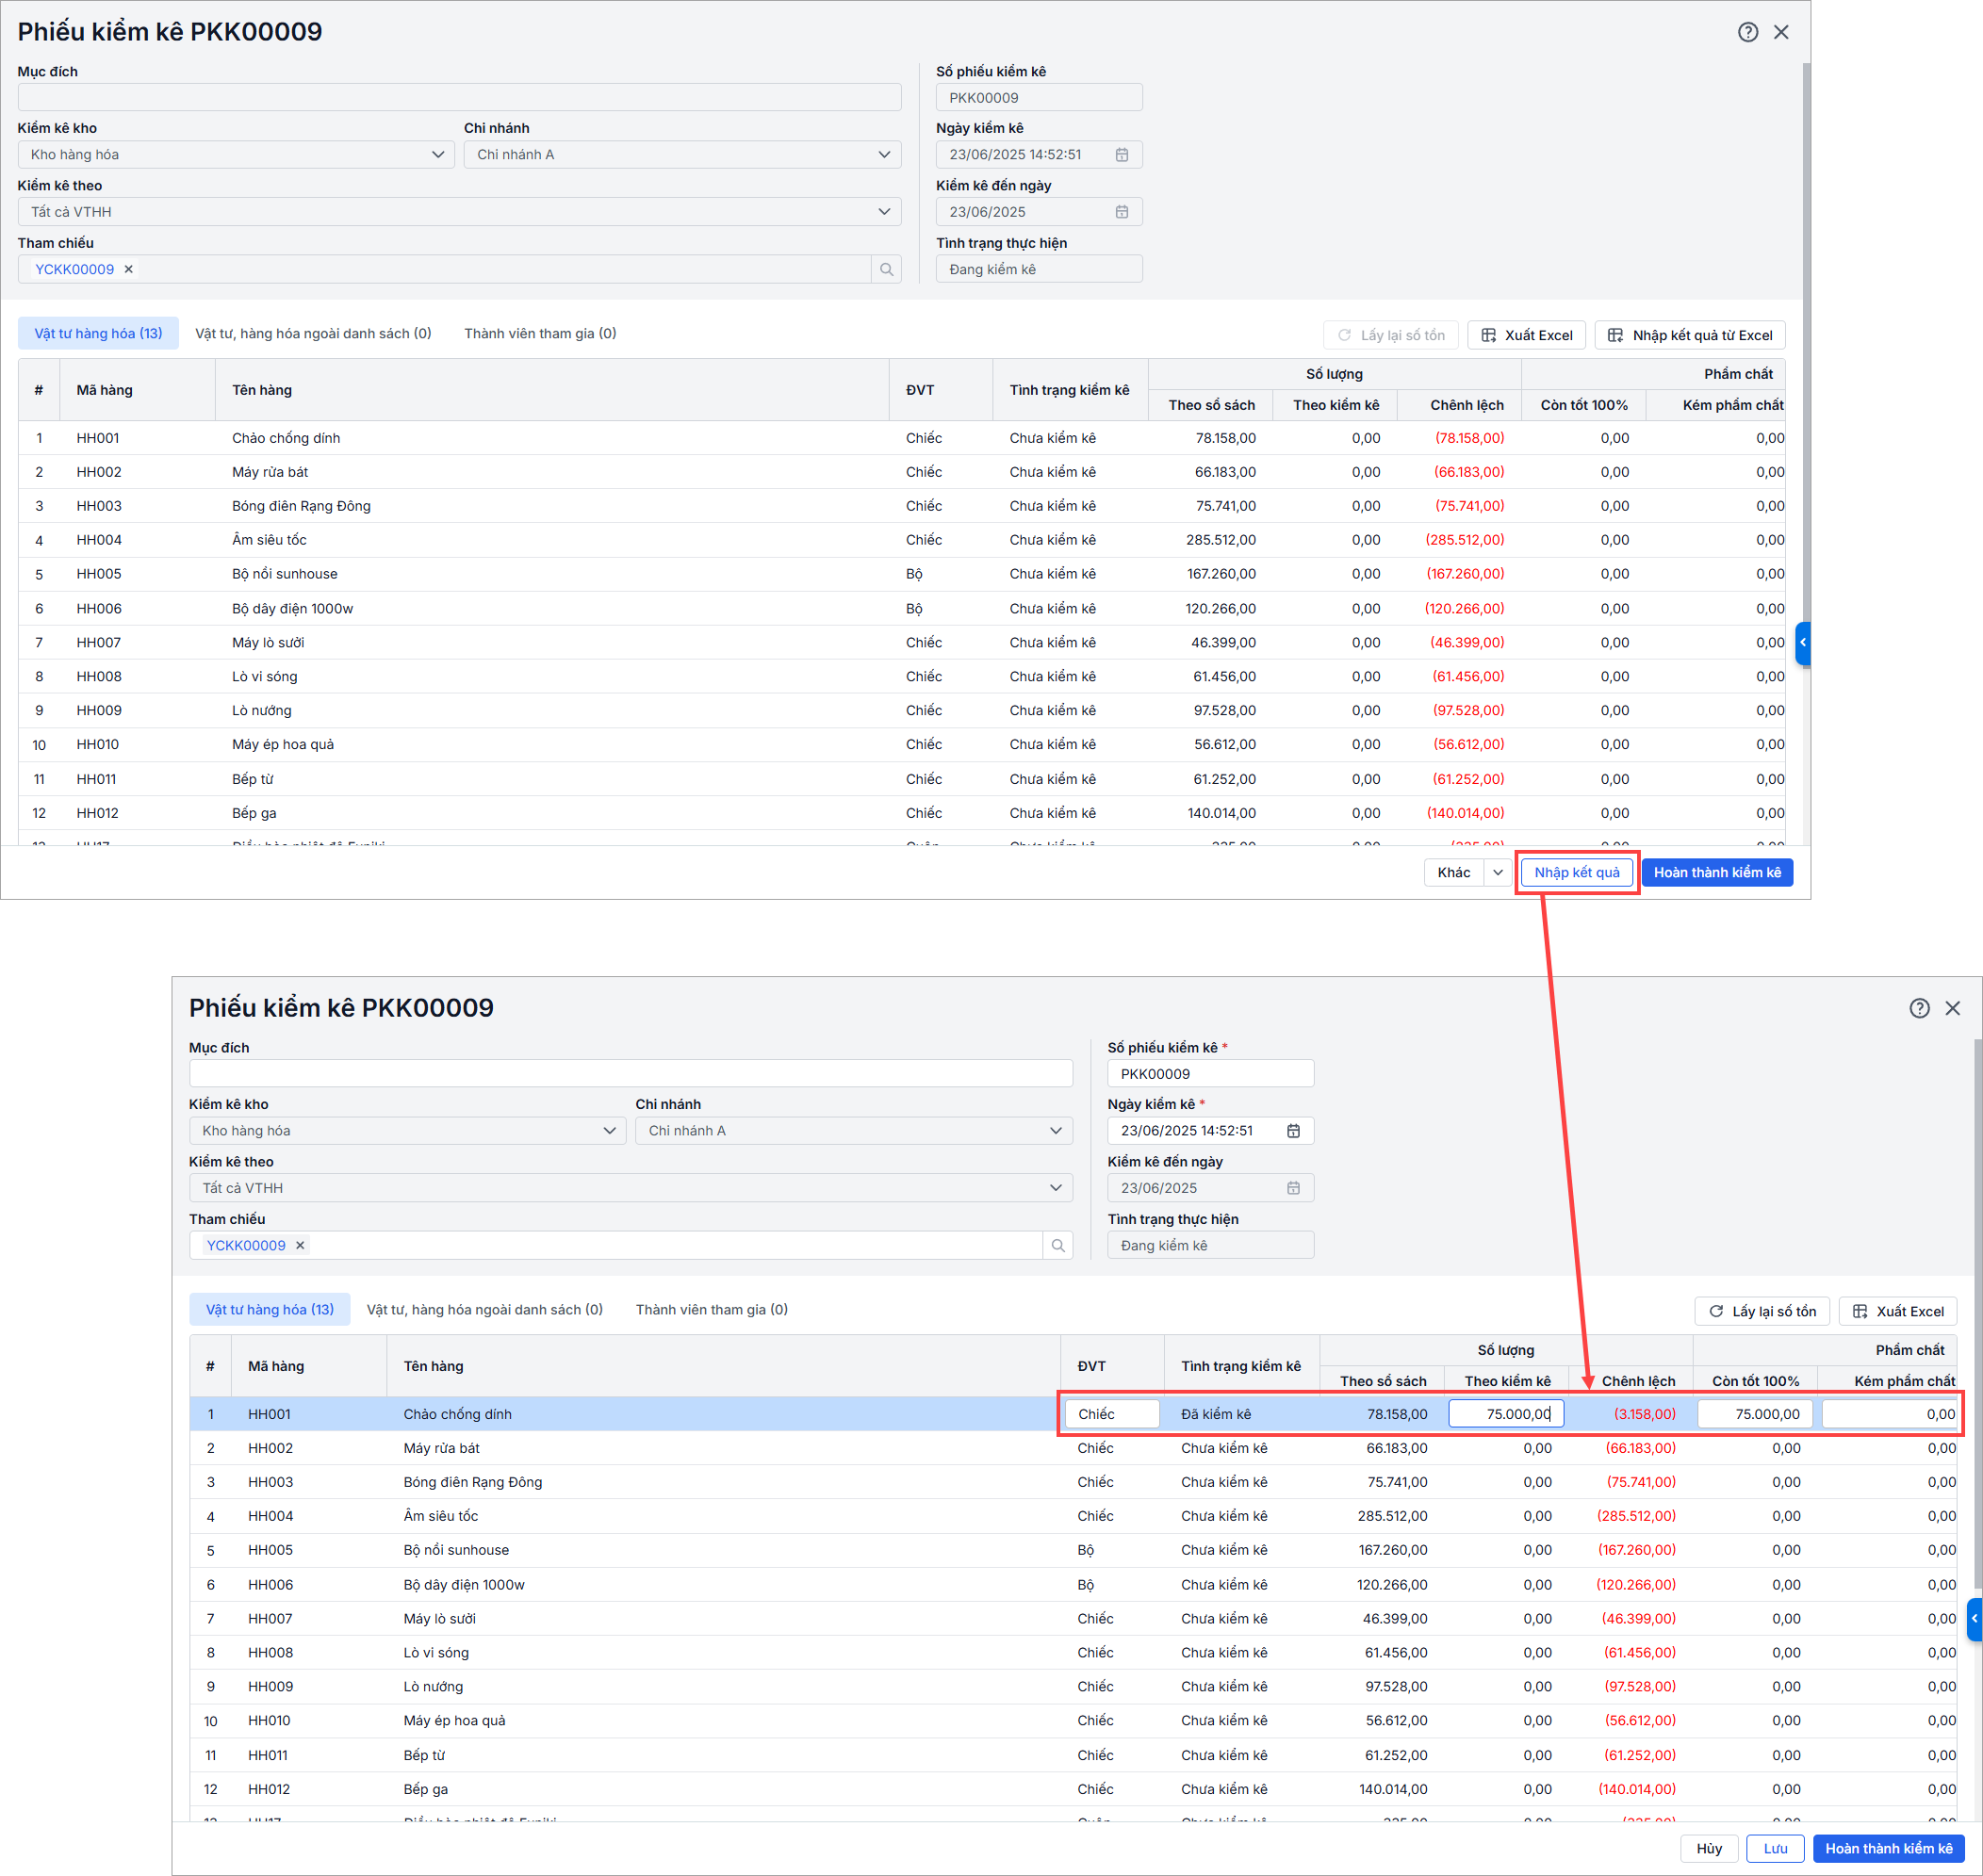Click the Theo kiểm kê 75.000,00 input cell
The width and height of the screenshot is (1983, 1876).
[1505, 1414]
